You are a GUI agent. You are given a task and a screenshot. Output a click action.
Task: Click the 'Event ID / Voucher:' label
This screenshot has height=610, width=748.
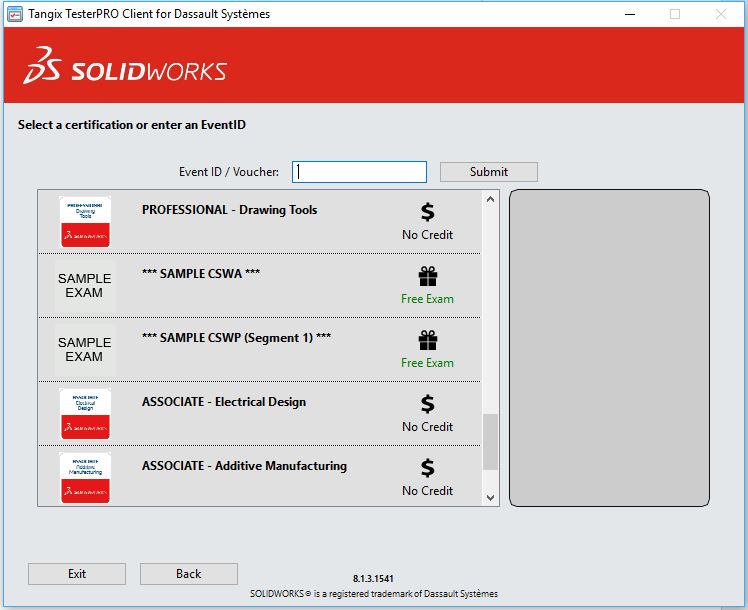point(229,172)
